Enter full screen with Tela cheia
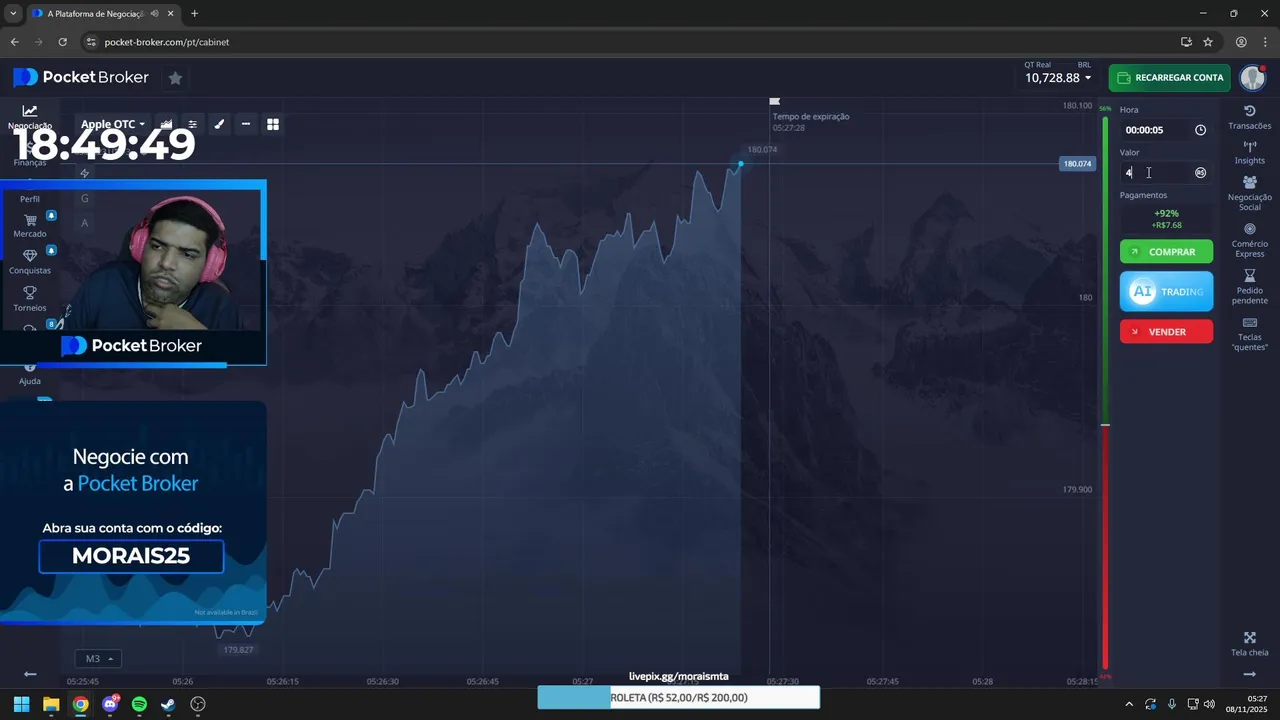 (x=1249, y=644)
